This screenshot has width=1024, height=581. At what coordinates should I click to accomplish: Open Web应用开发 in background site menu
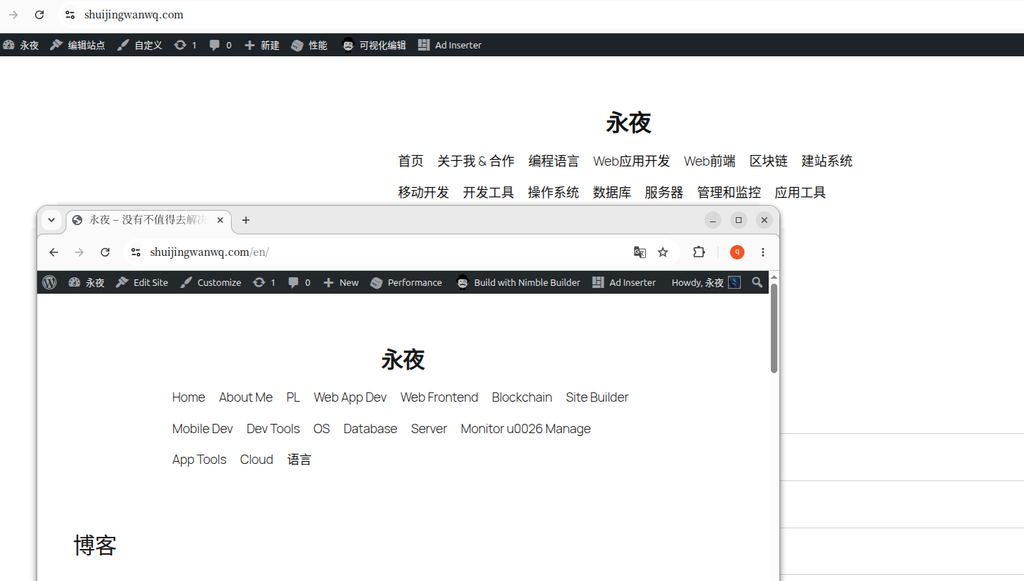pos(632,161)
